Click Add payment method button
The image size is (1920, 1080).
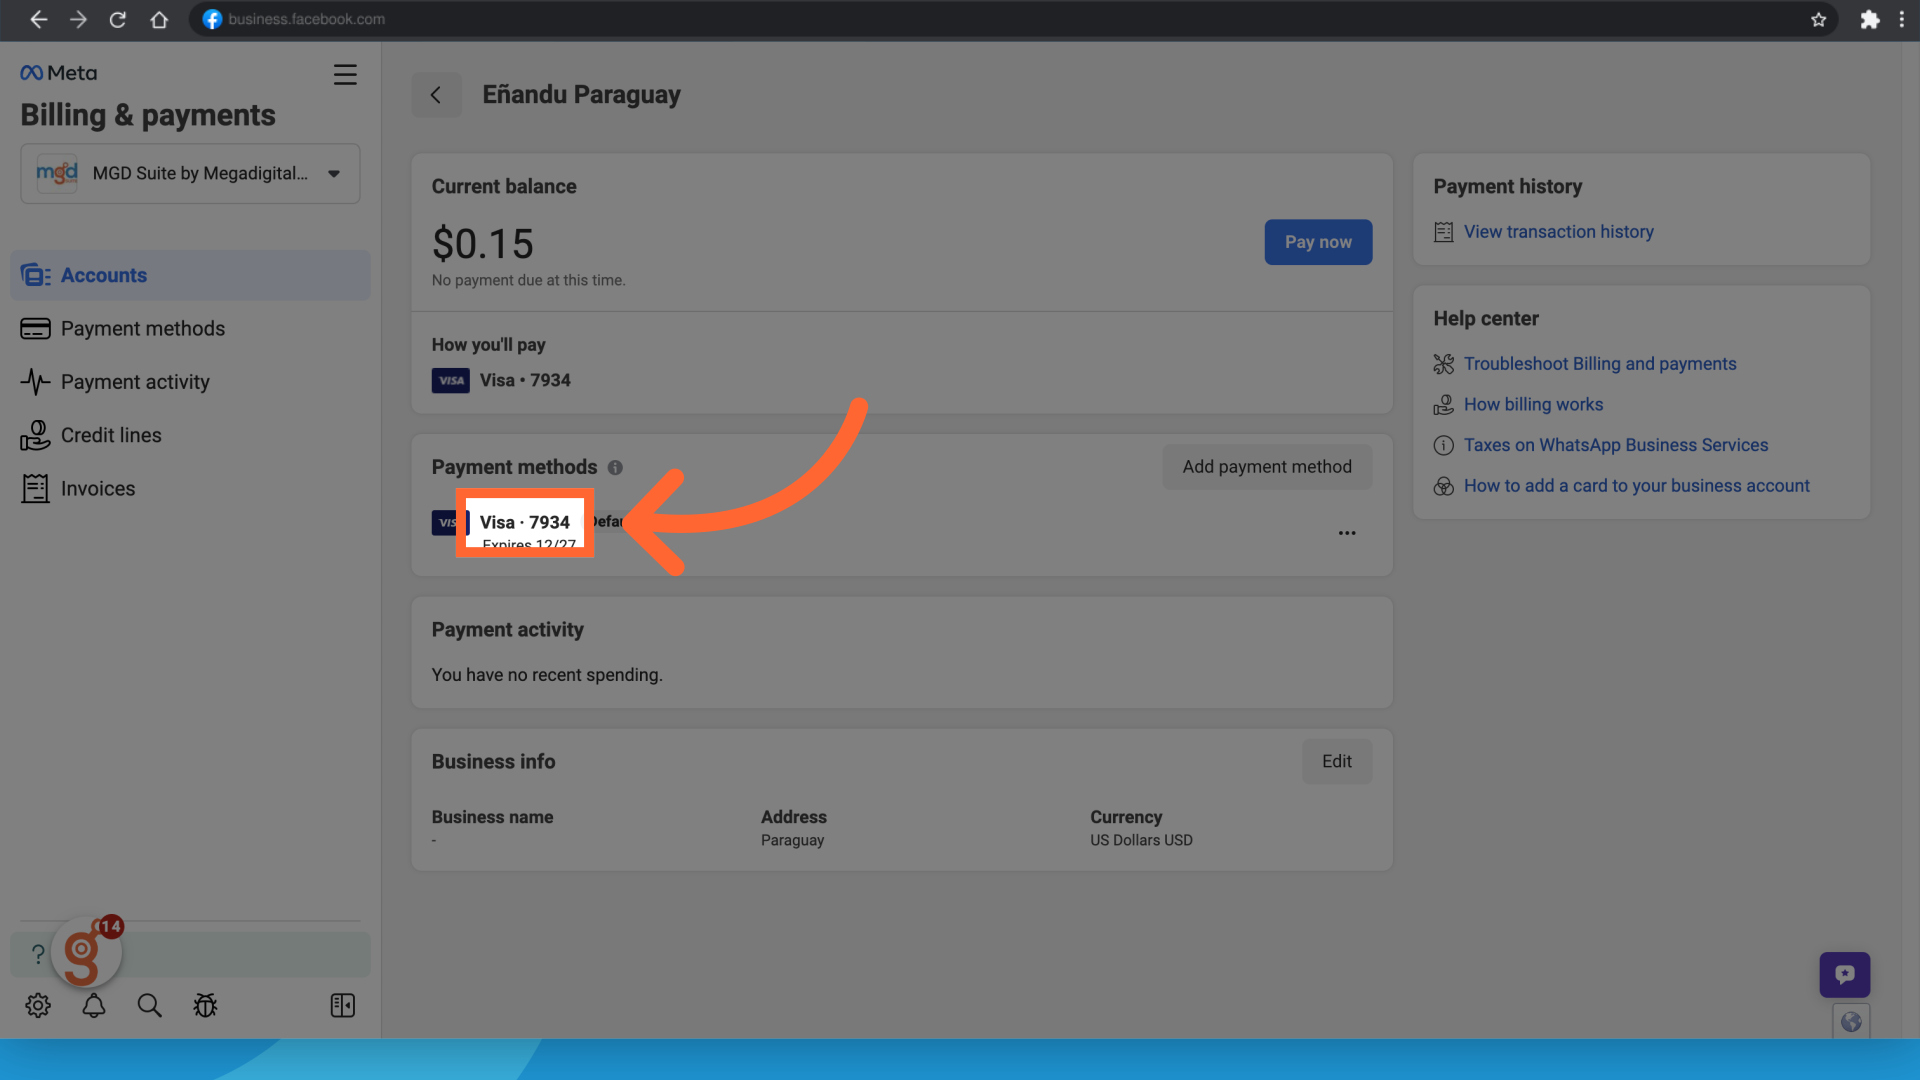coord(1266,467)
